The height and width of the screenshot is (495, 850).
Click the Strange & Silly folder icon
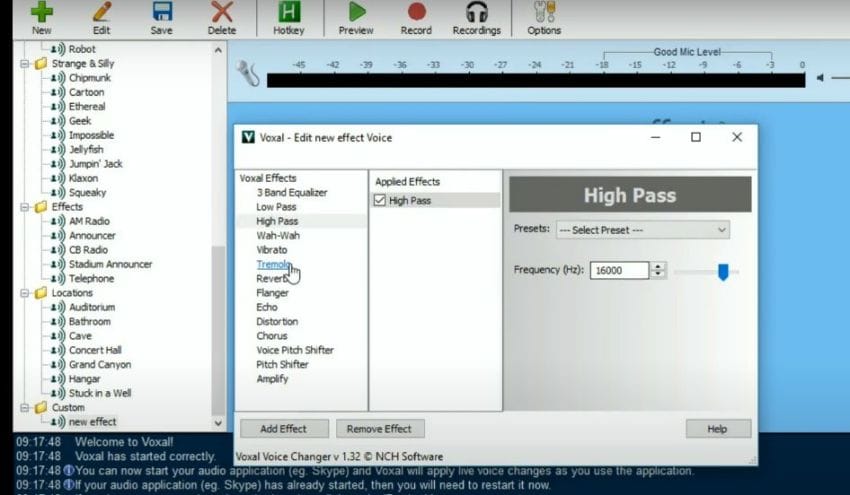41,63
